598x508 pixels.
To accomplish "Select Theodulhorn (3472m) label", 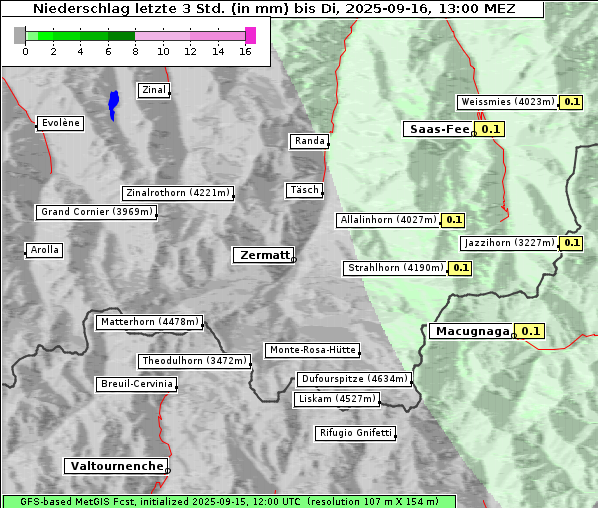I will coord(195,361).
